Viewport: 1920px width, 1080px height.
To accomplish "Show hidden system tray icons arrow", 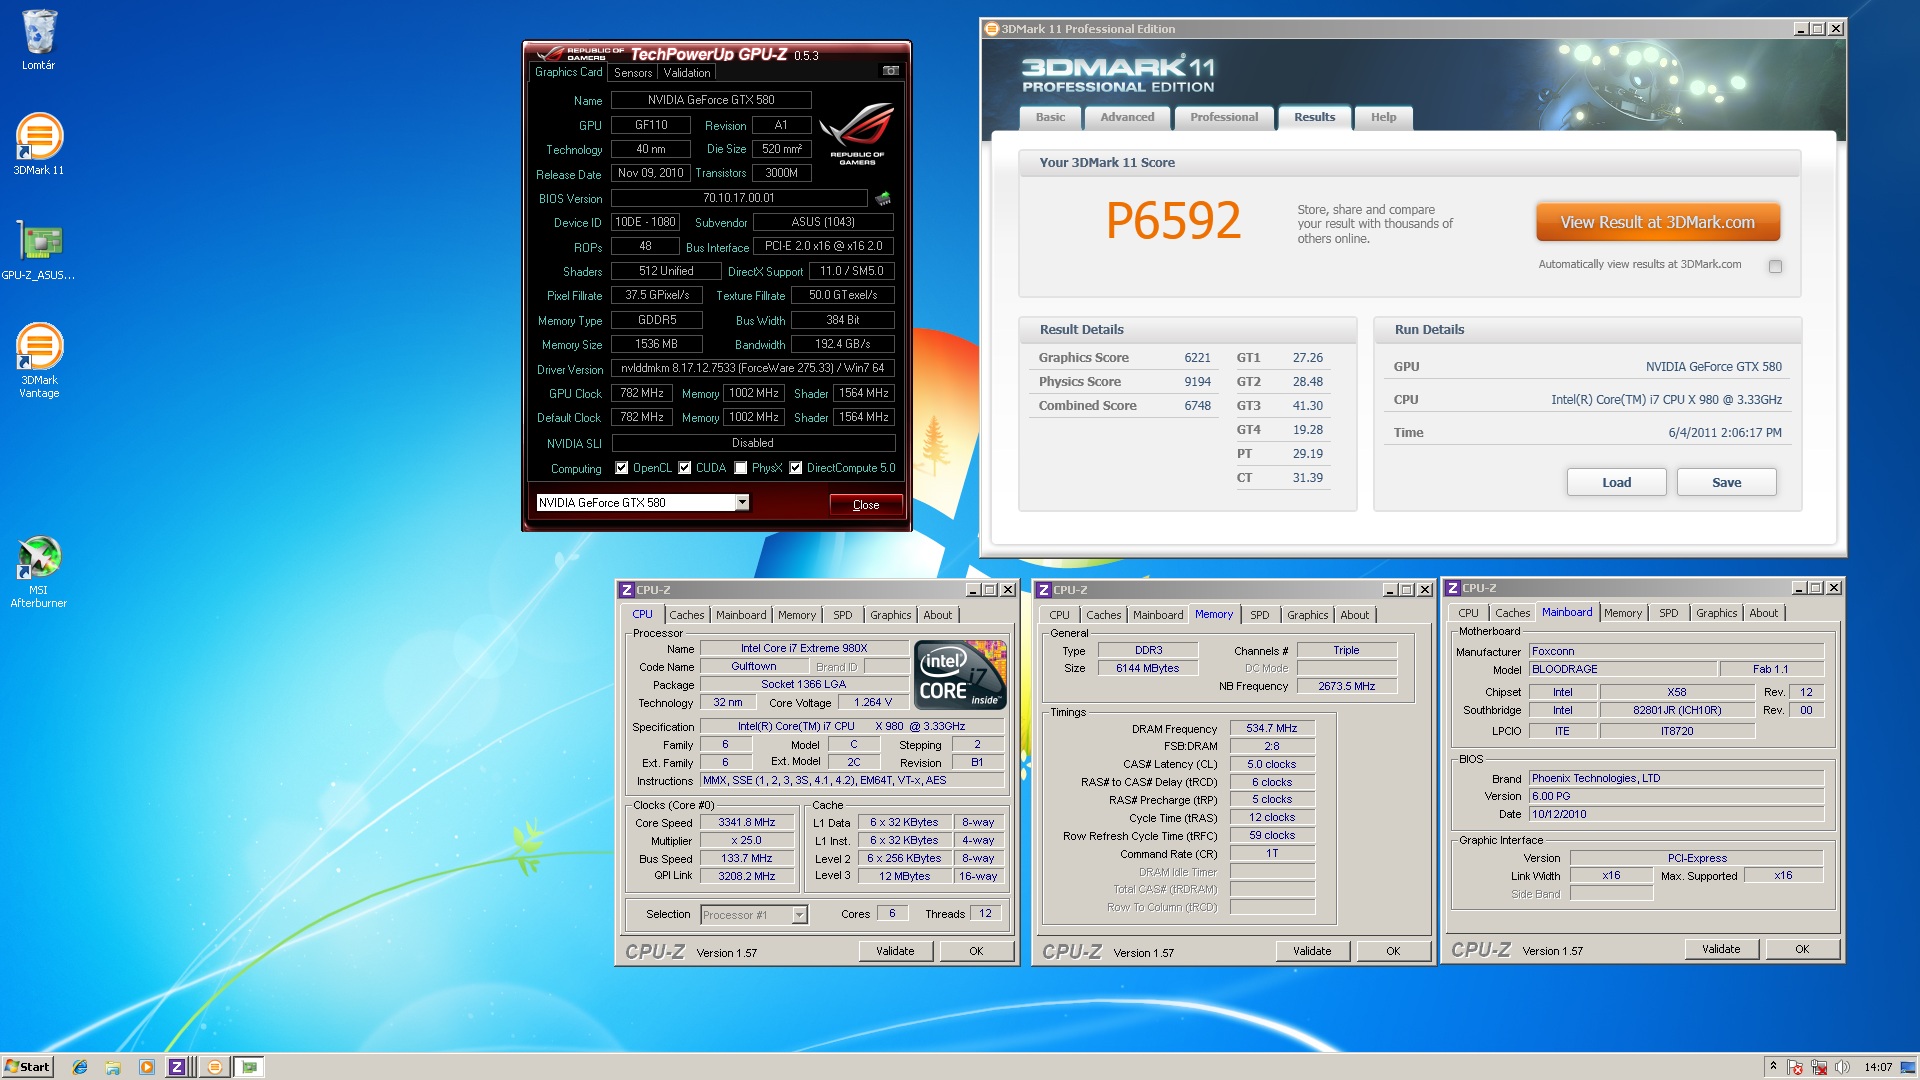I will tap(1773, 1066).
